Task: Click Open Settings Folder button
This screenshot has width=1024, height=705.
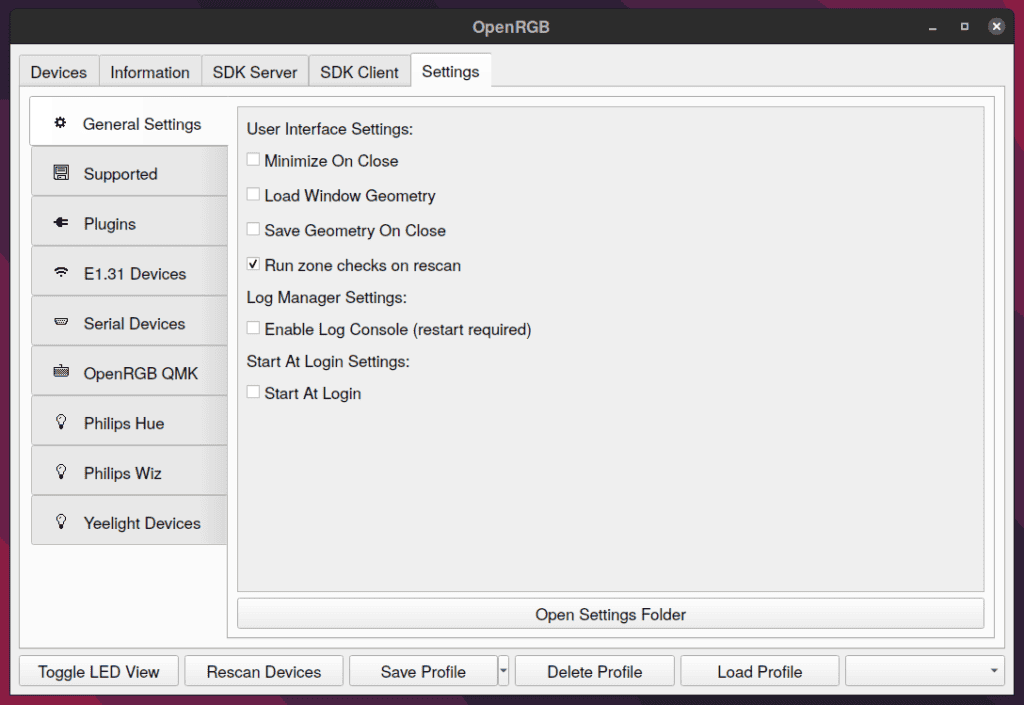Action: point(611,614)
